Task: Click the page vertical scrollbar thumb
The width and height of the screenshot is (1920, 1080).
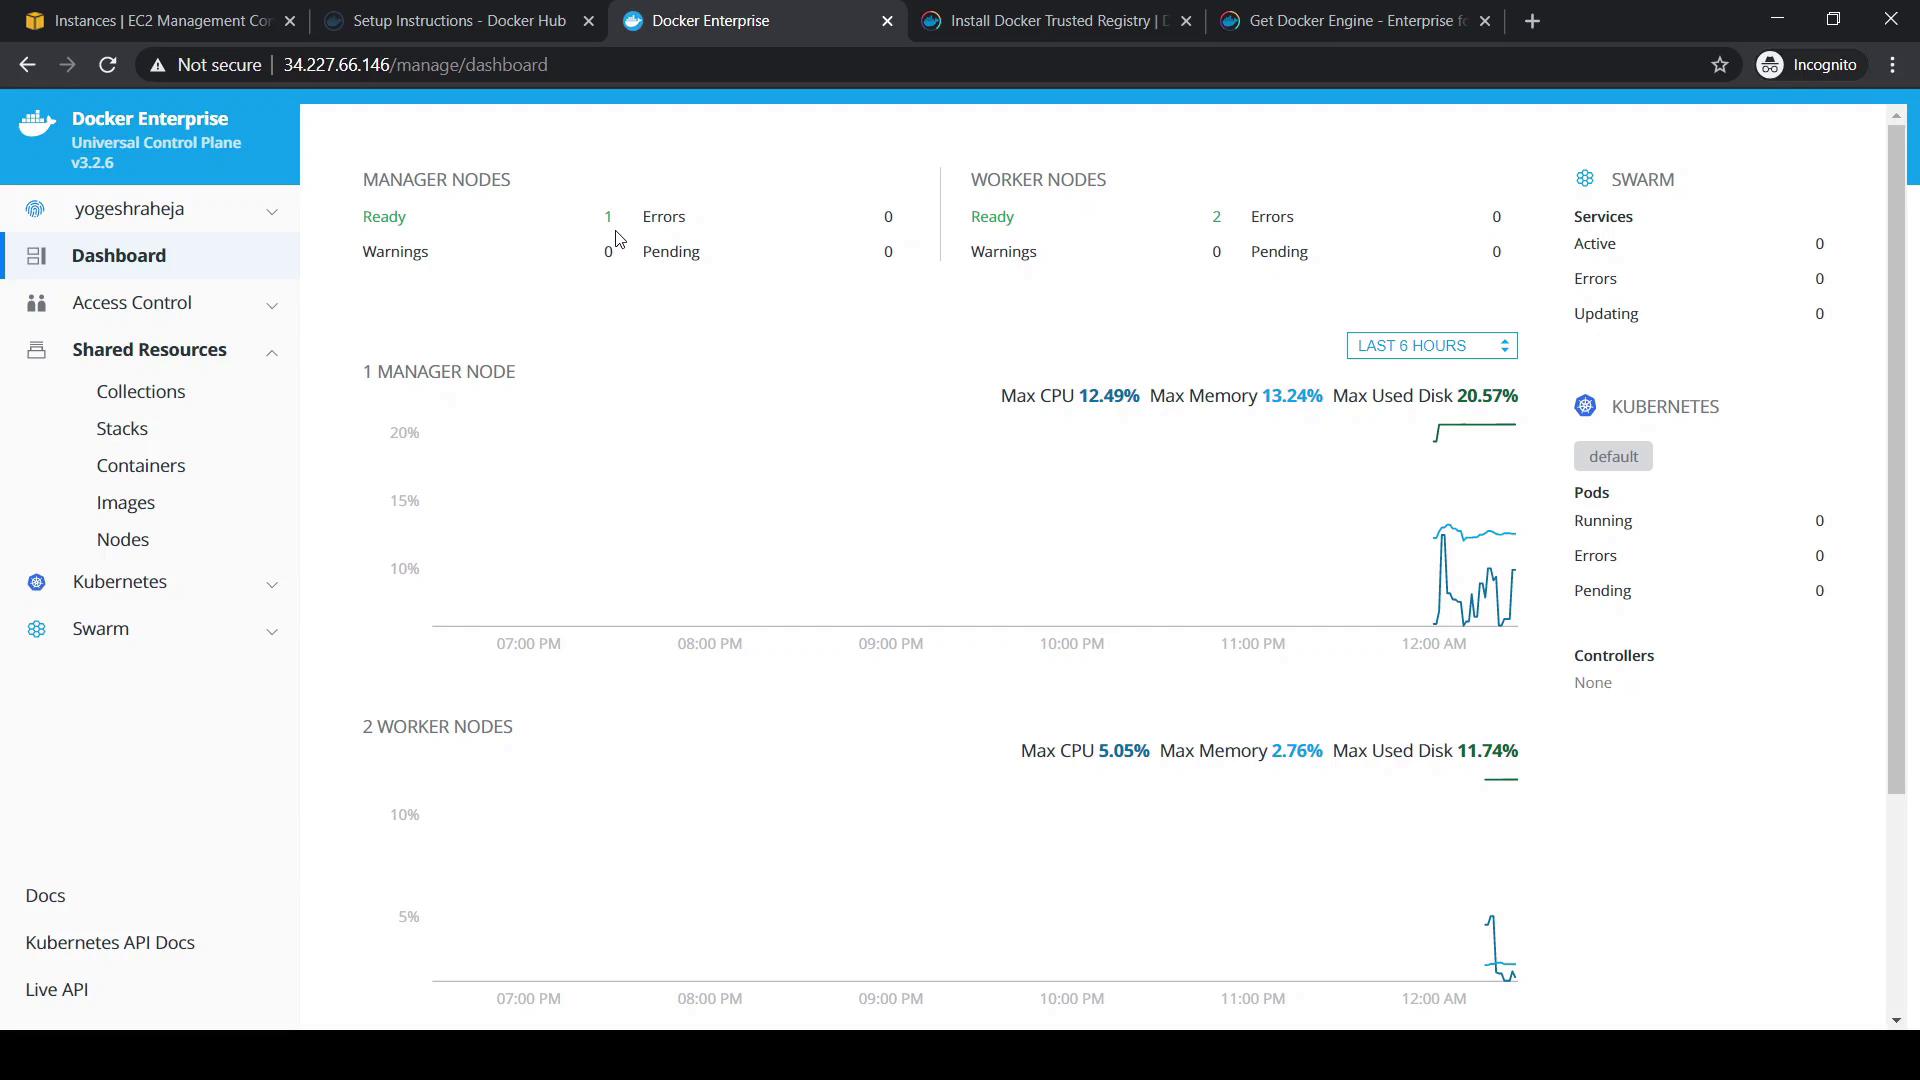Action: (x=1896, y=460)
